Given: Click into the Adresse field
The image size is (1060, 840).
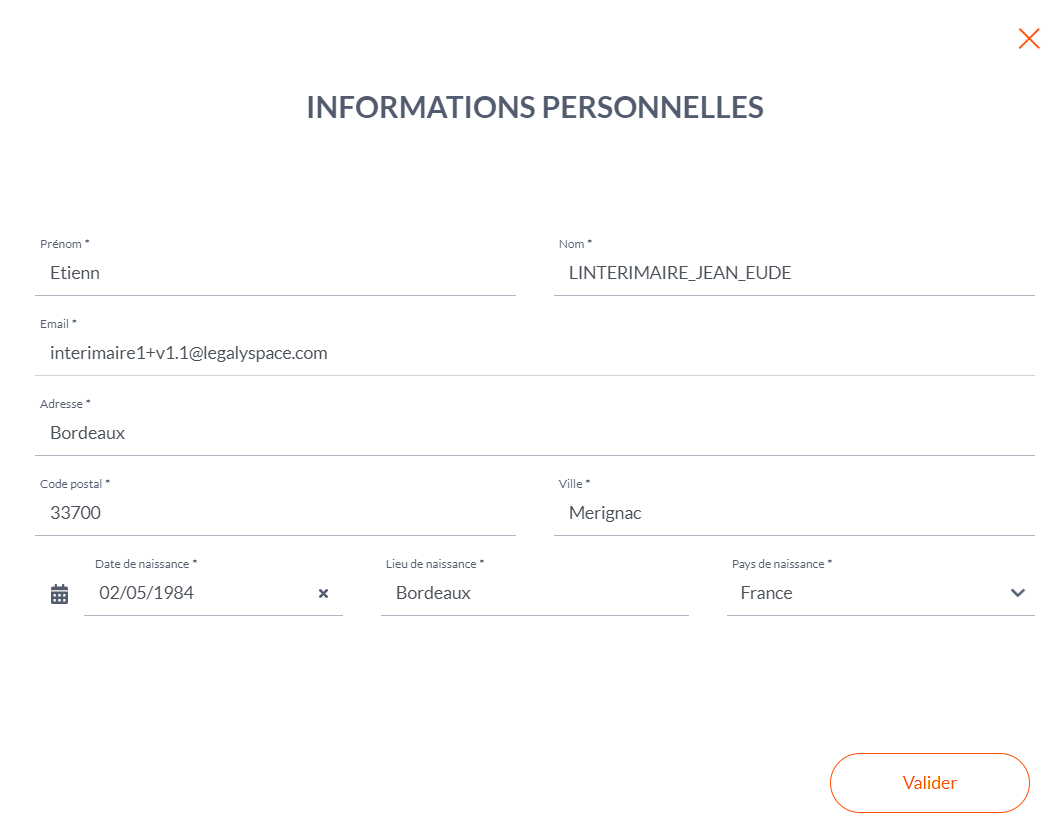Looking at the screenshot, I should click(535, 433).
